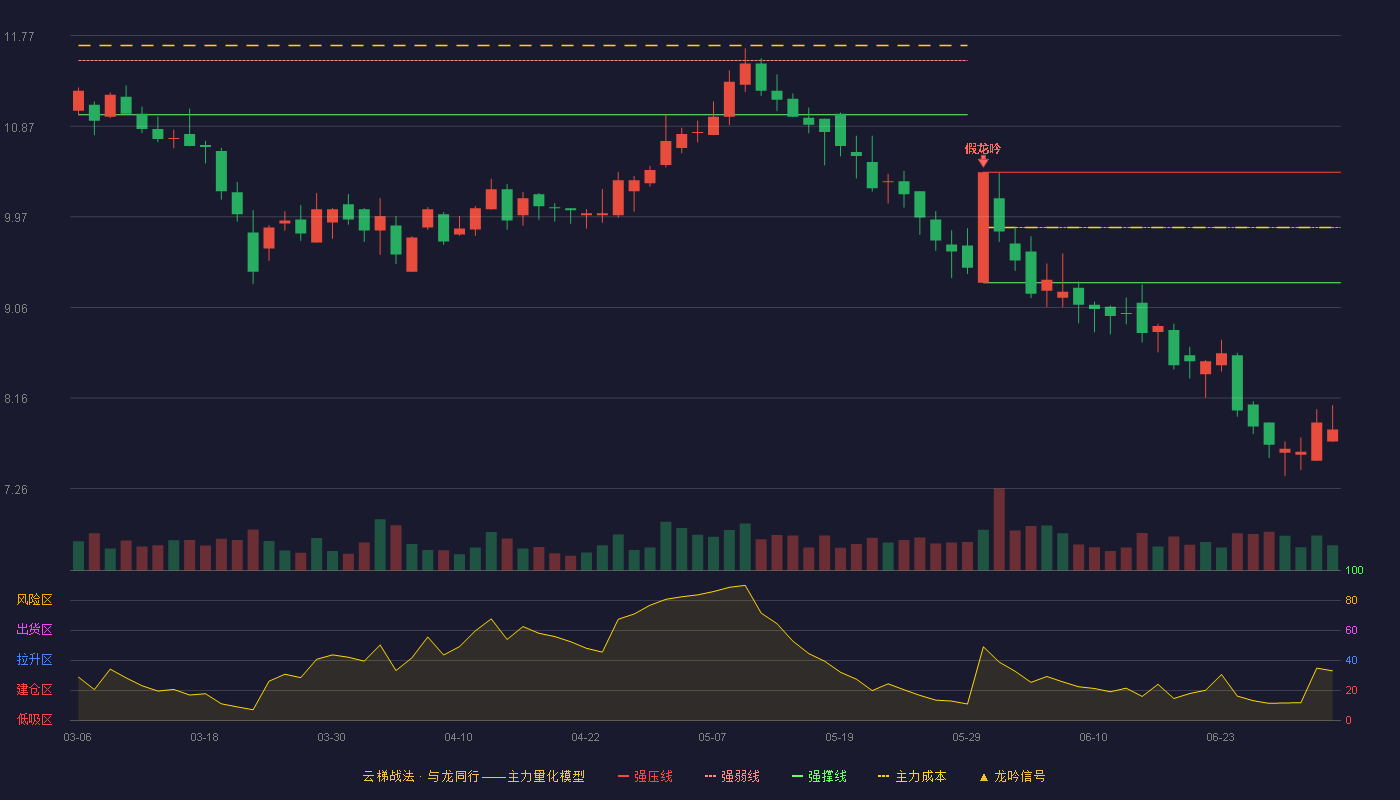The width and height of the screenshot is (1400, 800).
Task: Click the 05-19 date label
Action: point(839,737)
